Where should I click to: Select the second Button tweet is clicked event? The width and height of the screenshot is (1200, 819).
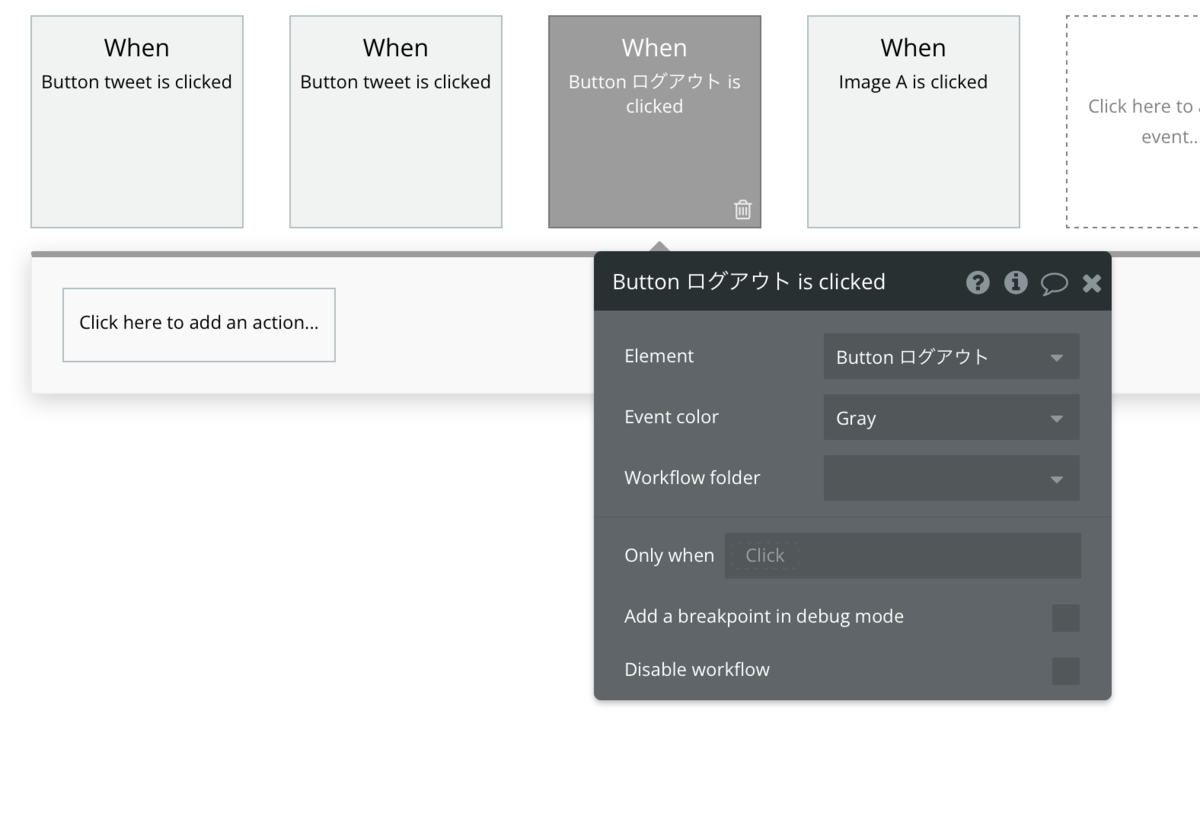(x=396, y=121)
